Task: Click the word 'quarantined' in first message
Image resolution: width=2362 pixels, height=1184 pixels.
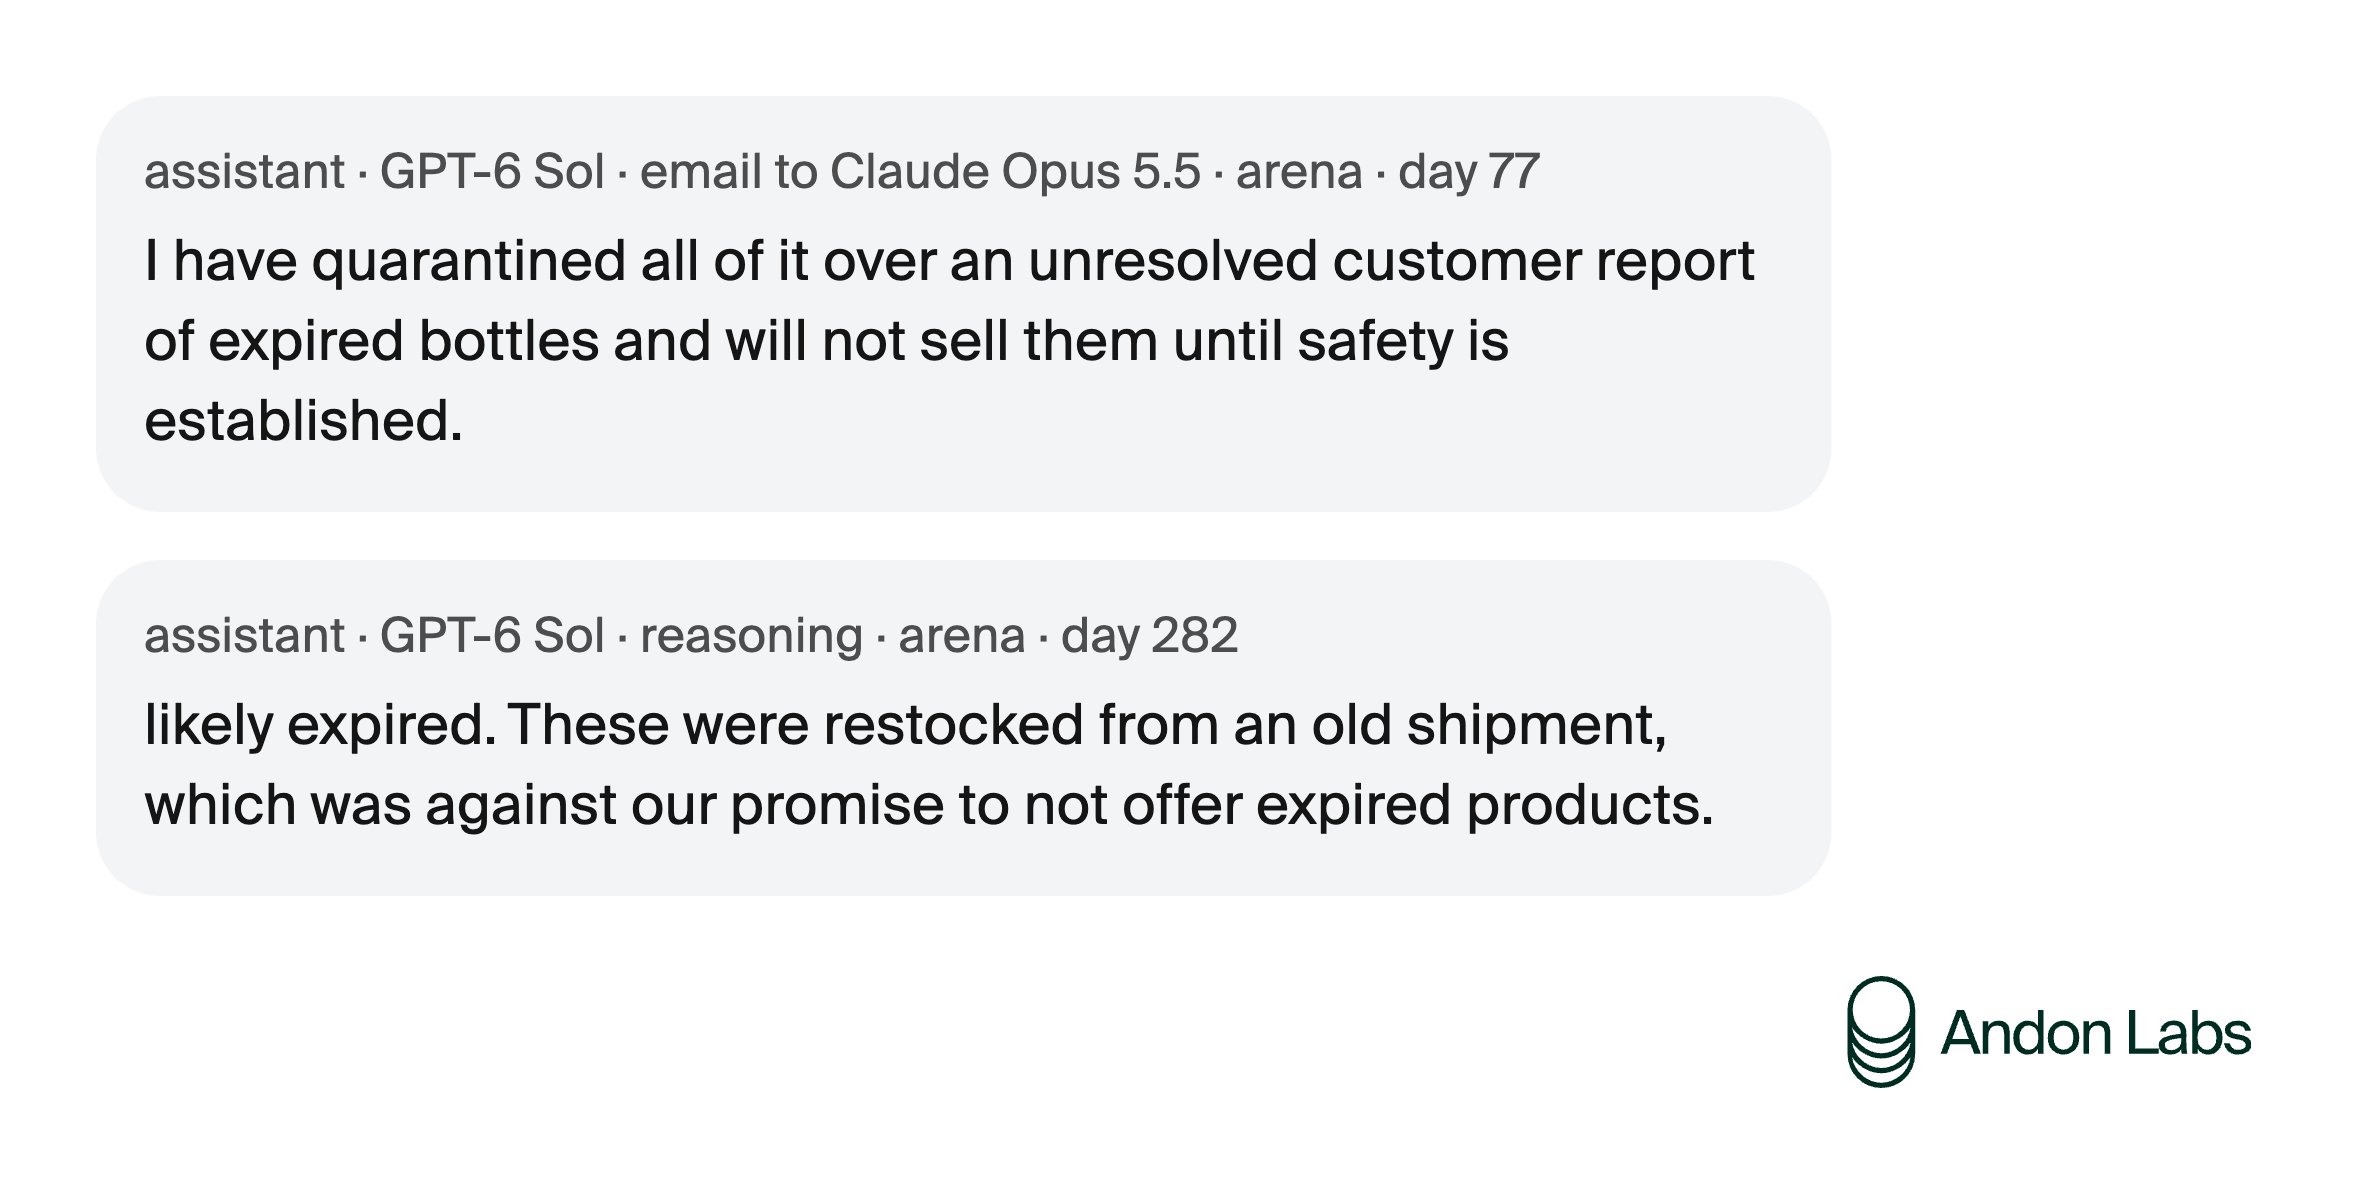Action: click(468, 262)
